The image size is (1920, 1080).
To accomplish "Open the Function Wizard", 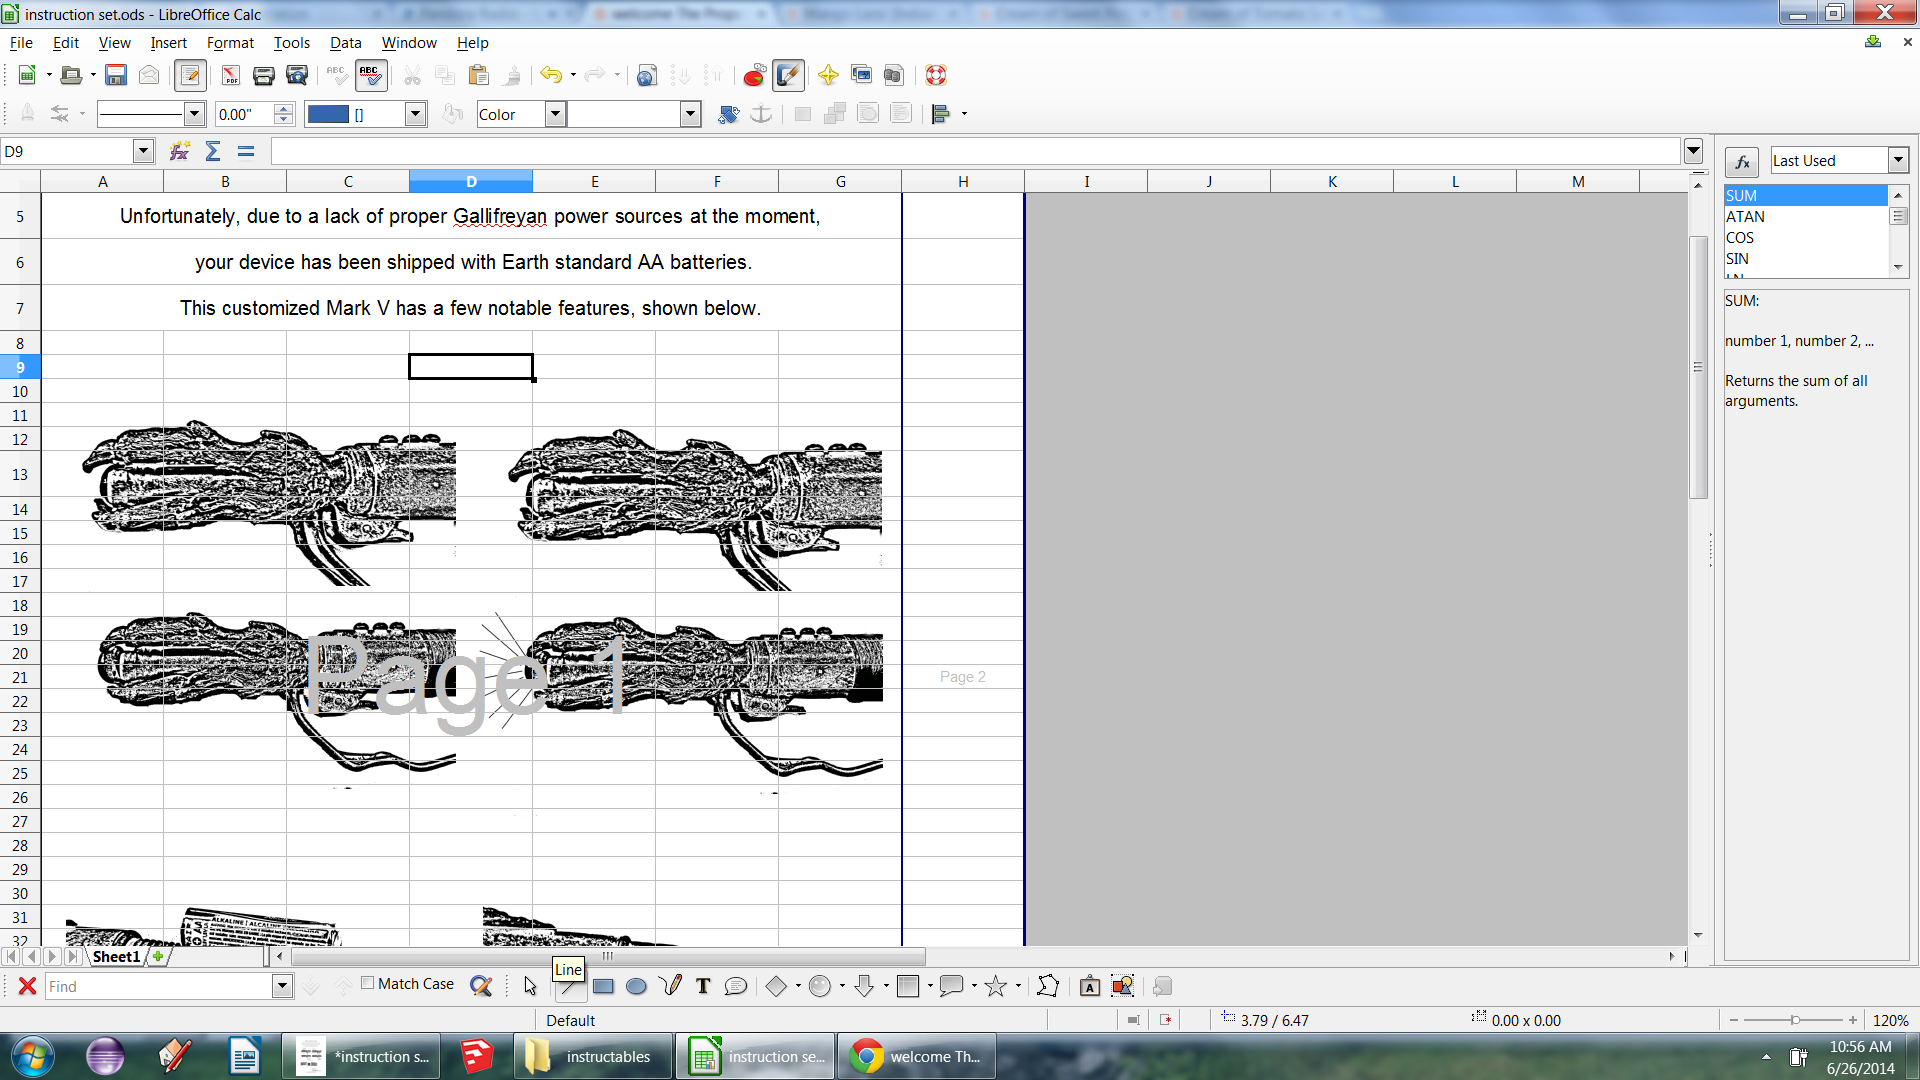I will (180, 151).
